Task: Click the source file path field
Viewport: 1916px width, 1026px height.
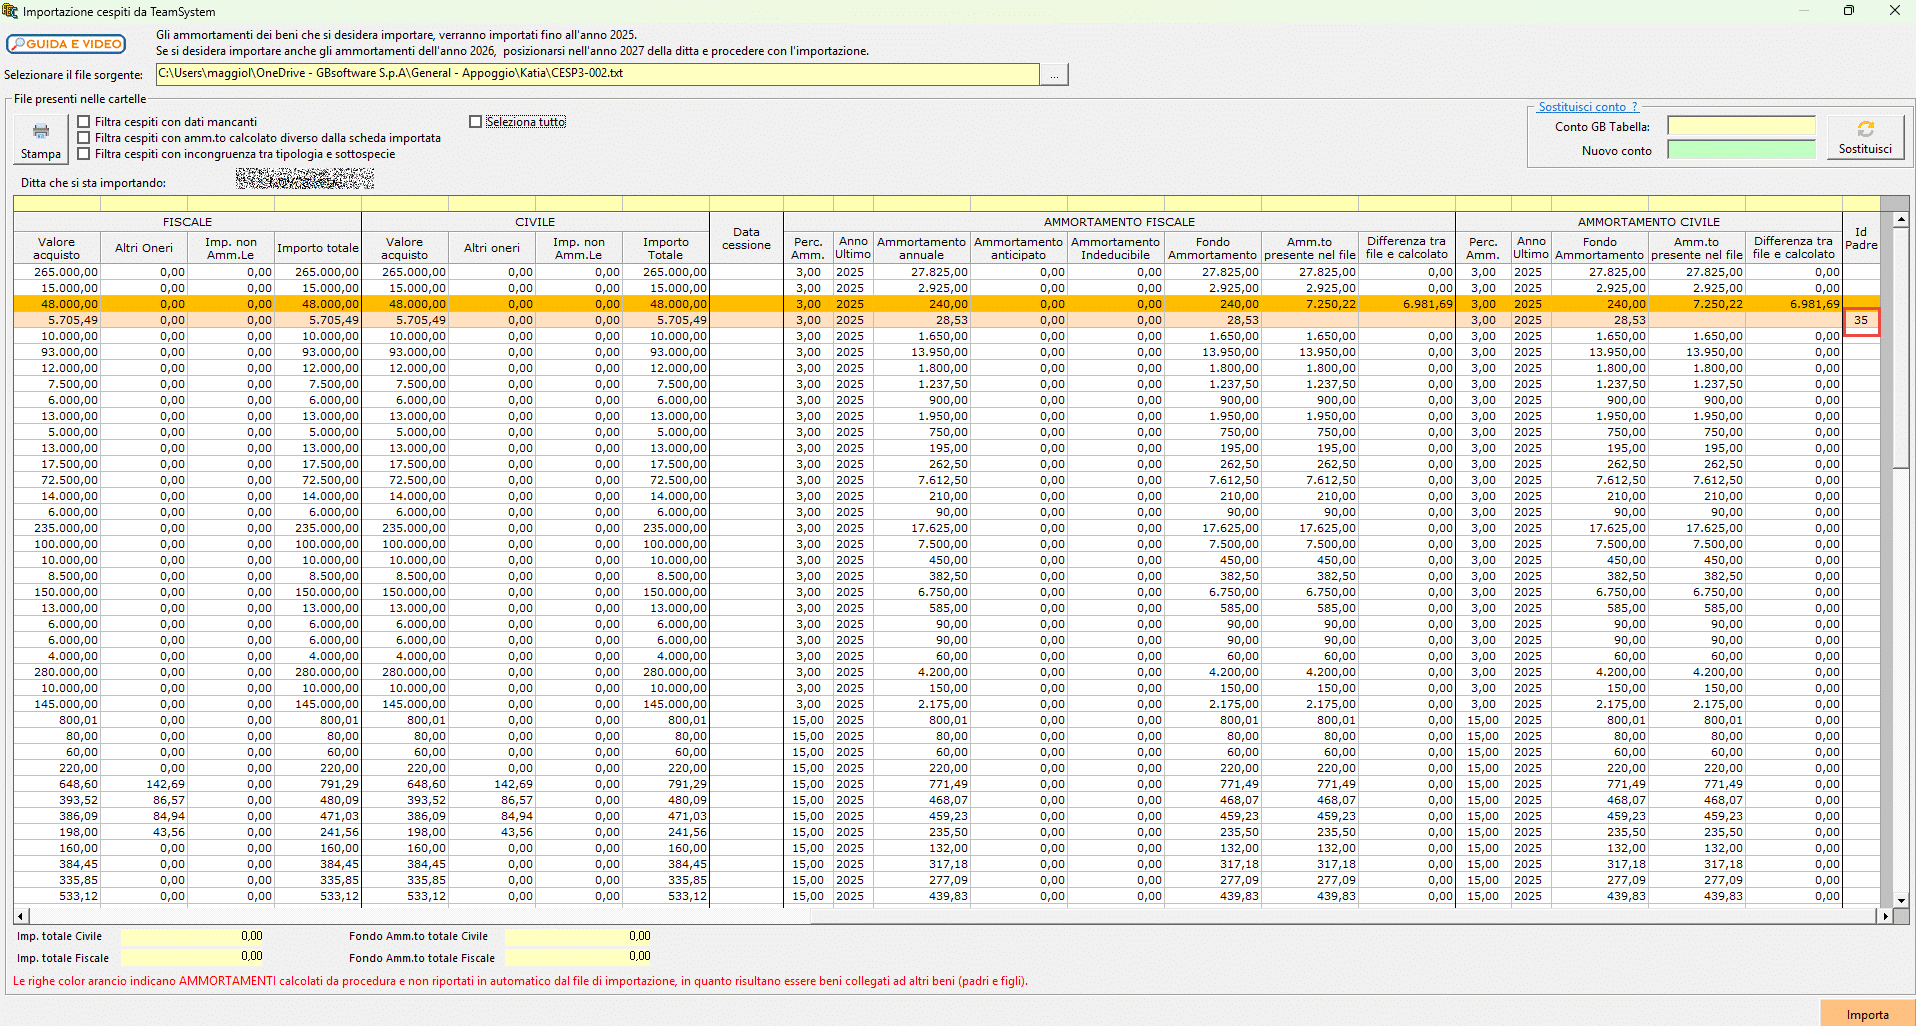Action: point(597,74)
